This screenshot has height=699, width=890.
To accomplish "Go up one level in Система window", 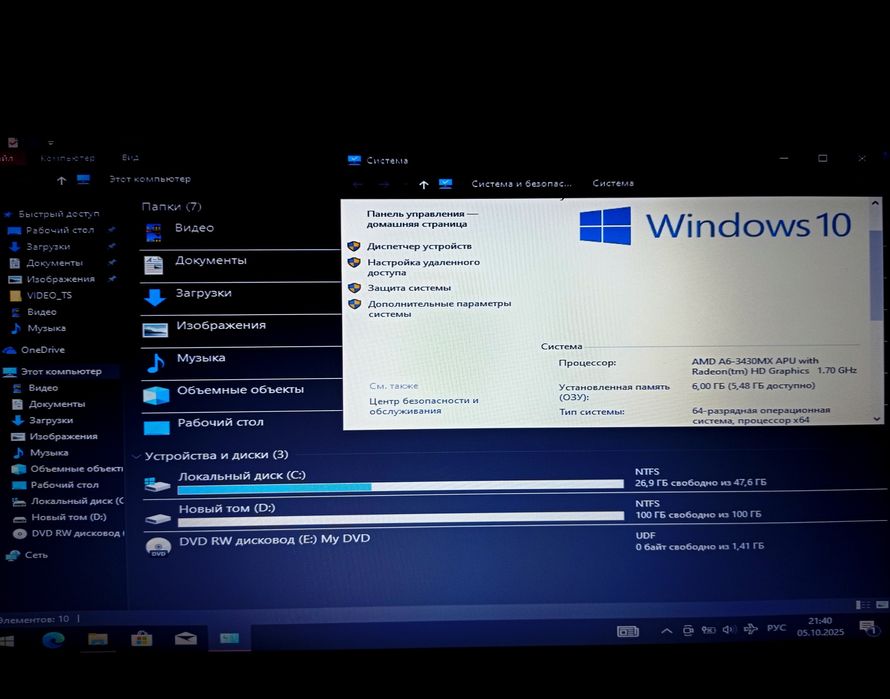I will [x=423, y=185].
